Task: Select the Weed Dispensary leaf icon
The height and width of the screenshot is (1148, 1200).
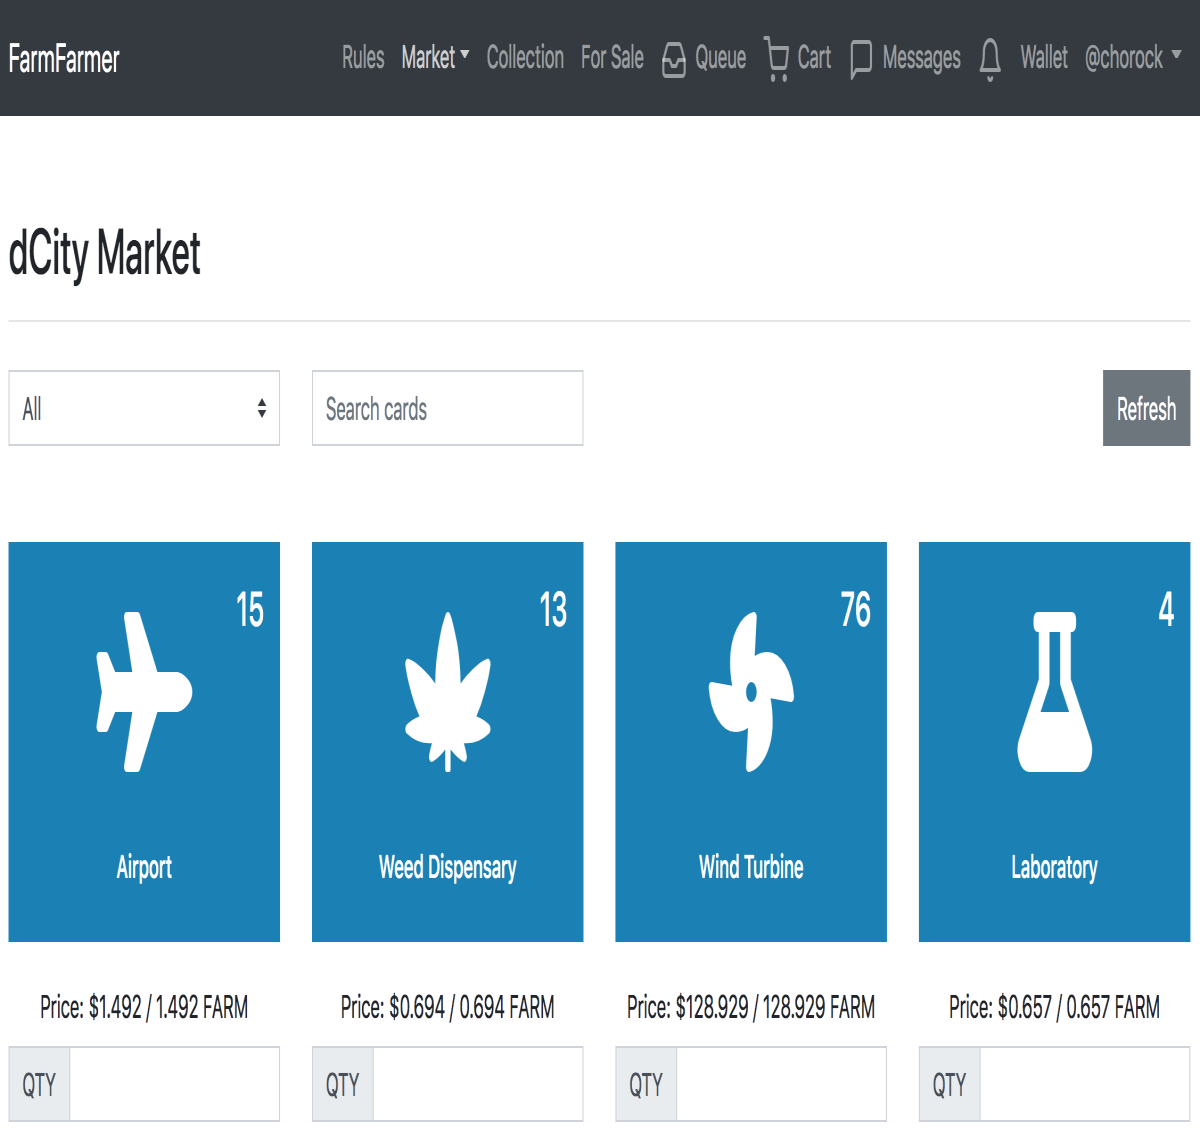Action: [448, 692]
